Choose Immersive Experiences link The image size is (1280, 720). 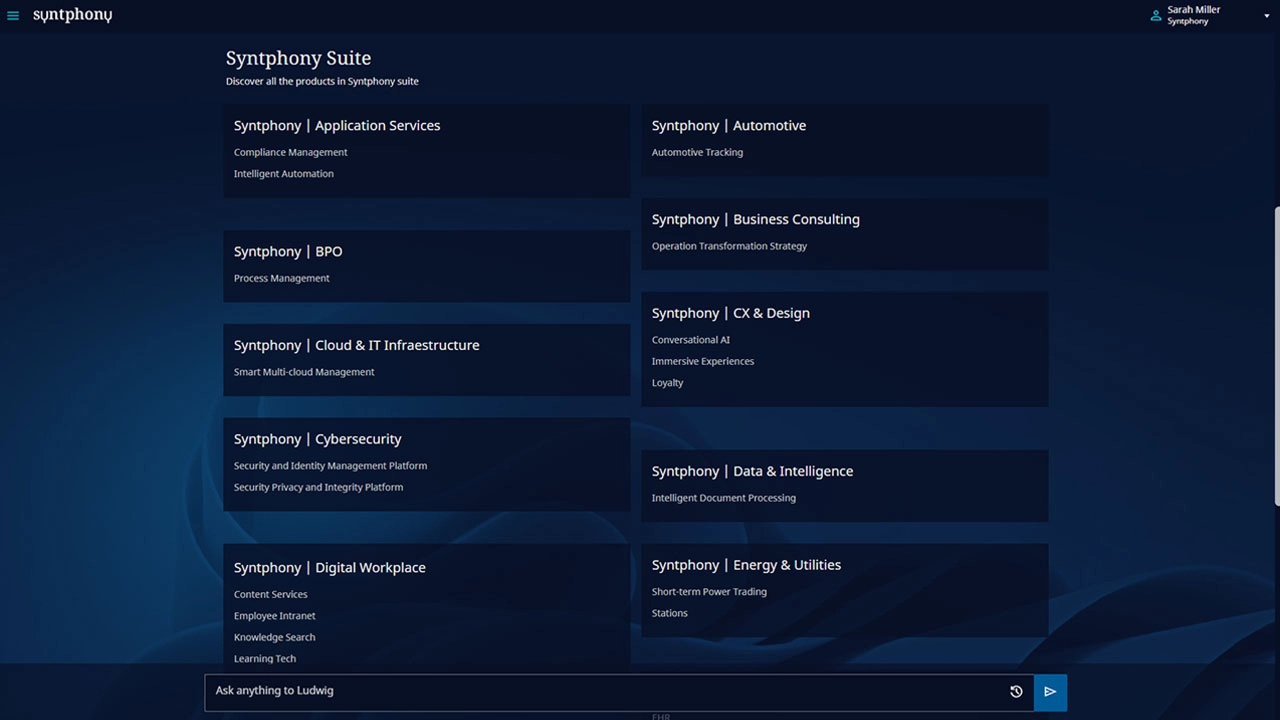(x=702, y=362)
